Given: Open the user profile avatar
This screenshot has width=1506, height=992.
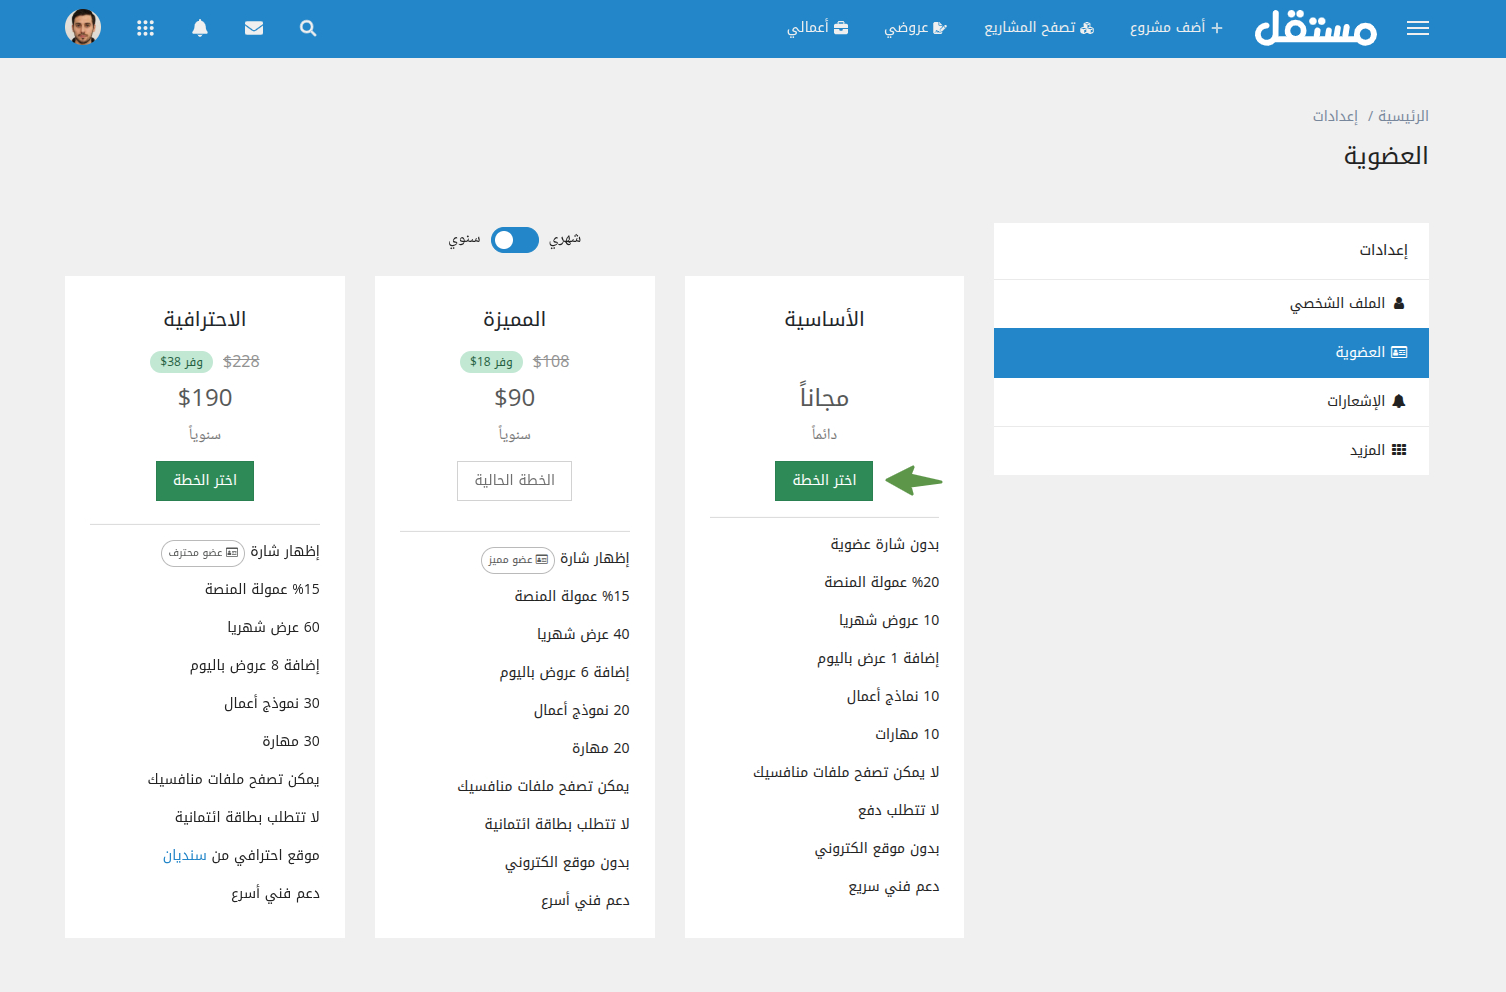Looking at the screenshot, I should [83, 27].
